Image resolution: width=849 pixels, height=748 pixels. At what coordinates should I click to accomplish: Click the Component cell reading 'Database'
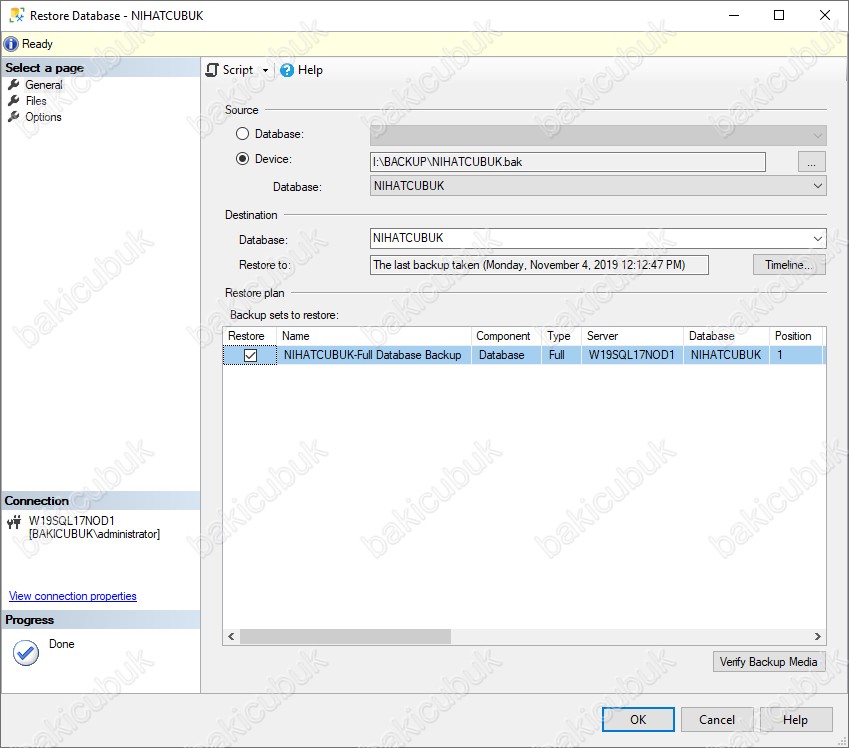tap(506, 355)
